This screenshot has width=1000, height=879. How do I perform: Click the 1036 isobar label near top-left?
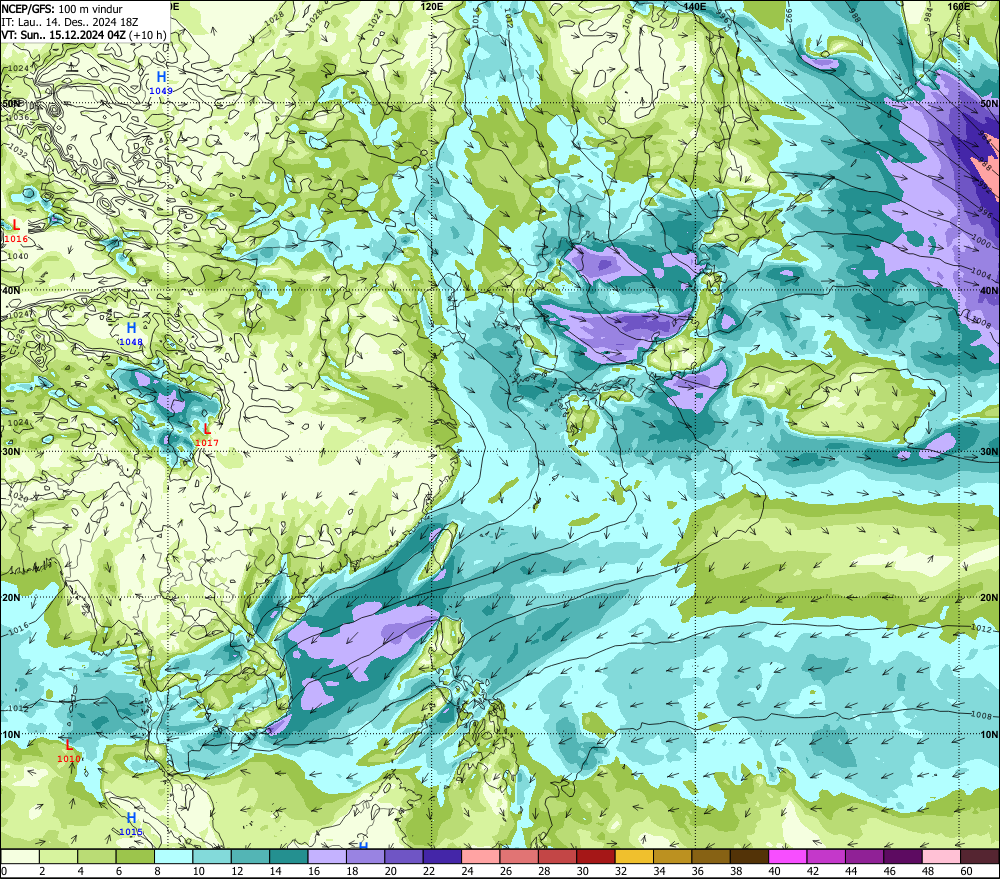point(18,117)
